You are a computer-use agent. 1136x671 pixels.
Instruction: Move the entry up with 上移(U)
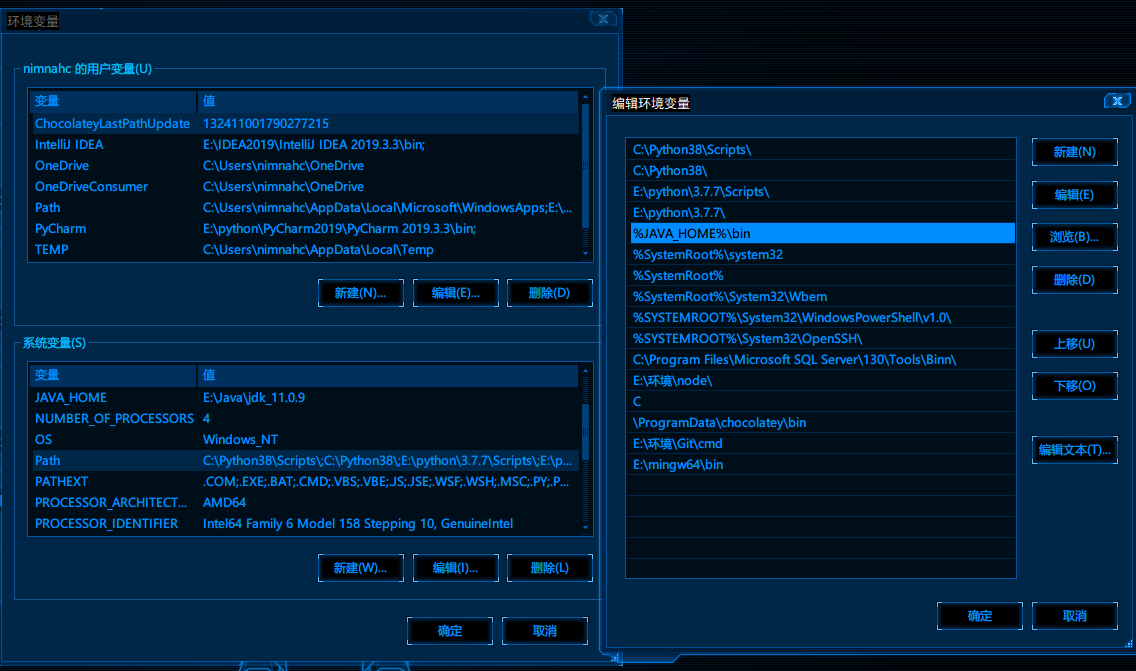1074,343
